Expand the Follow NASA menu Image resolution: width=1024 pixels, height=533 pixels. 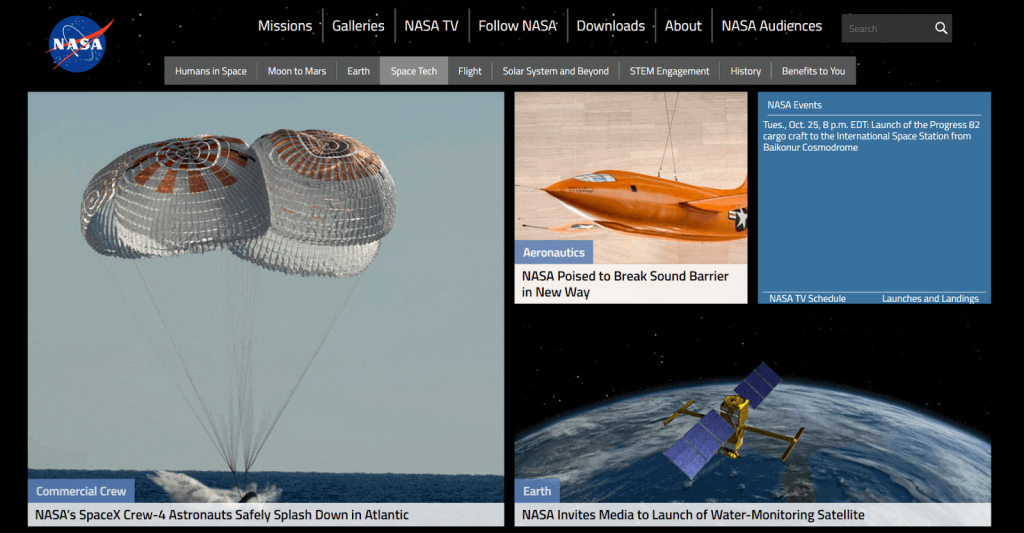click(x=517, y=26)
